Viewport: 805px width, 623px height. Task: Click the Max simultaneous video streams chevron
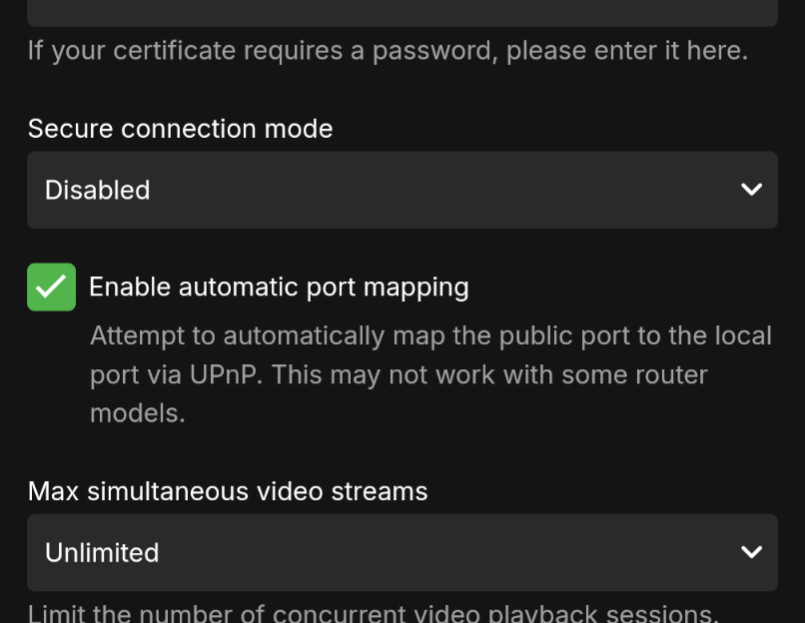click(x=751, y=552)
